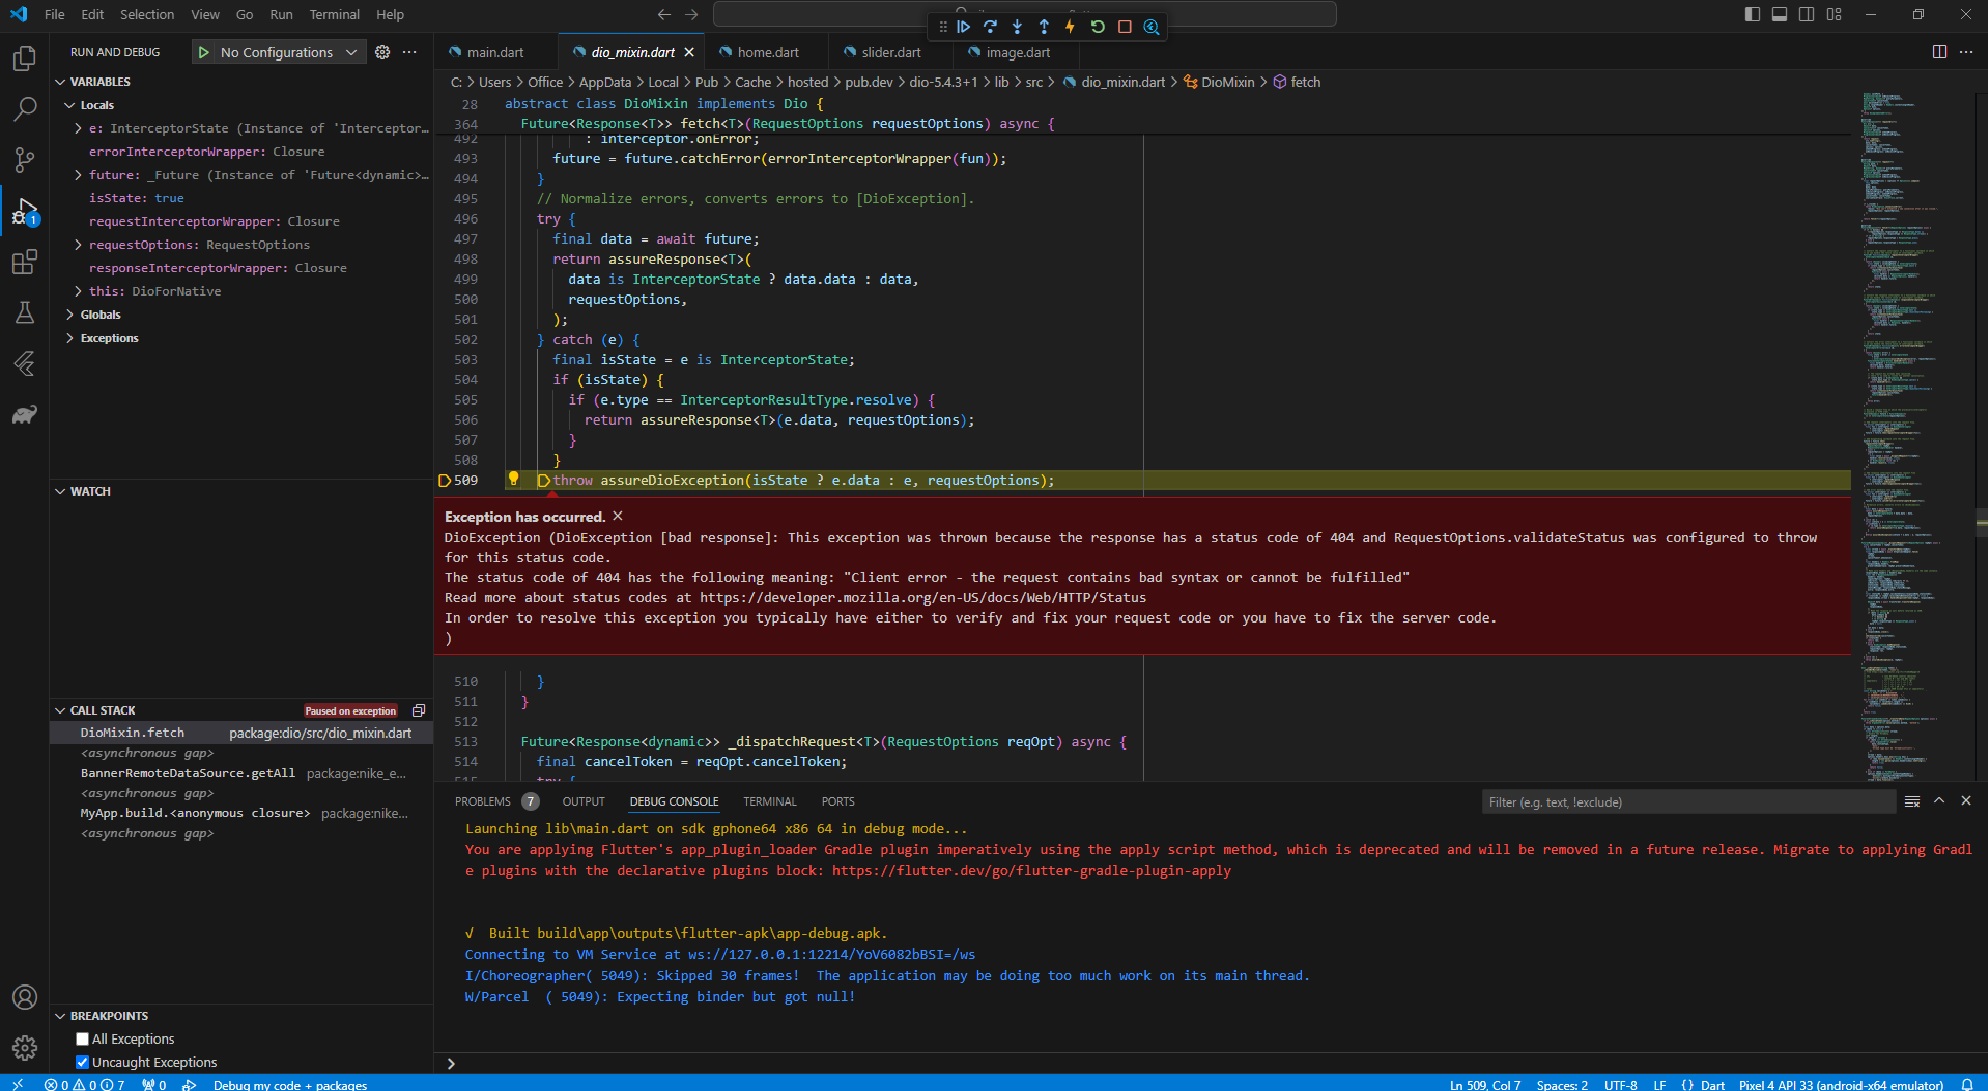
Task: Open the Extensions view icon
Action: [x=24, y=262]
